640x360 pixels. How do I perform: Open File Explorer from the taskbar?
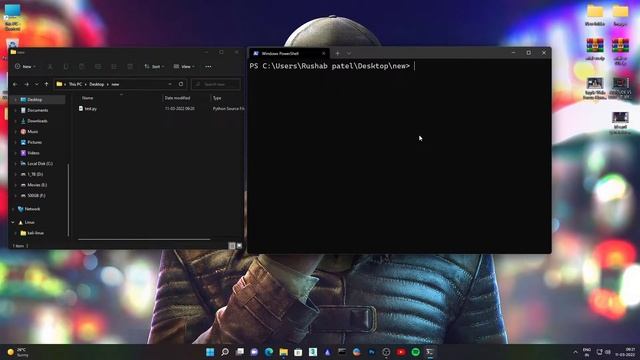tap(284, 352)
